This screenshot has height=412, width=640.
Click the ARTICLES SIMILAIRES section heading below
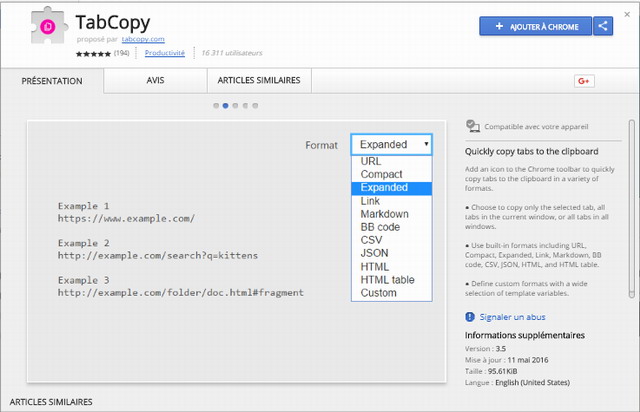pyautogui.click(x=51, y=402)
